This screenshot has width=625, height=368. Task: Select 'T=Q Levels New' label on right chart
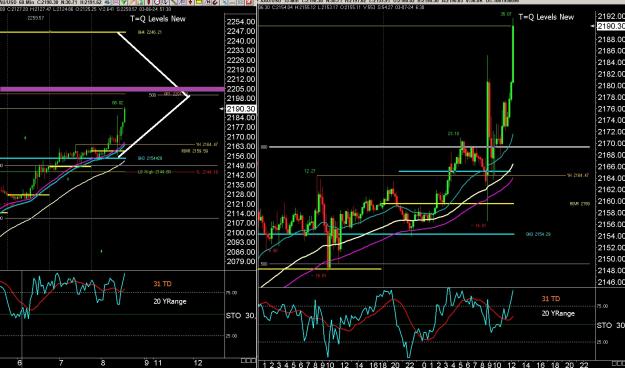click(546, 17)
